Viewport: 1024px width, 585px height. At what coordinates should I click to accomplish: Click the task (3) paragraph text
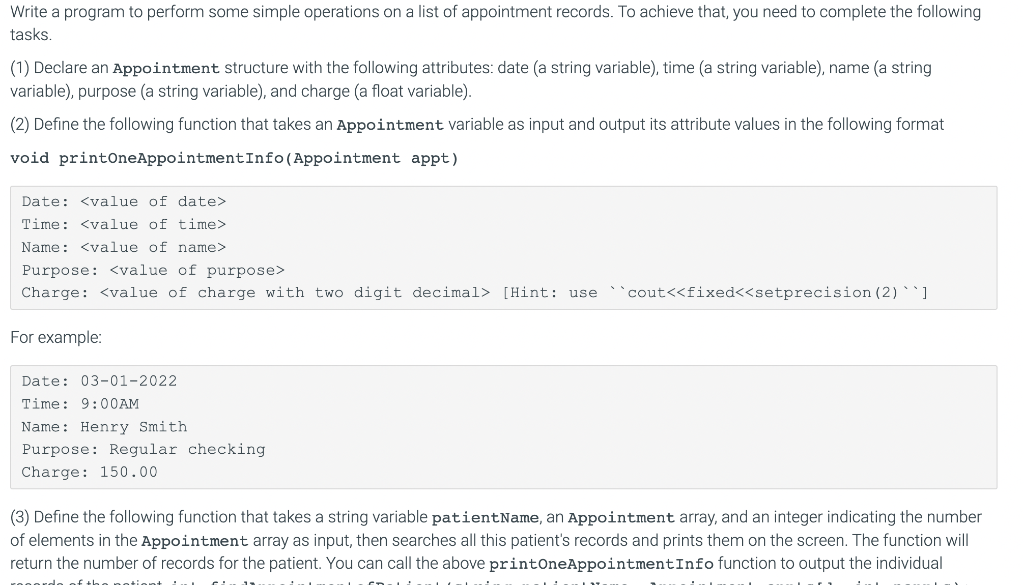pos(500,540)
